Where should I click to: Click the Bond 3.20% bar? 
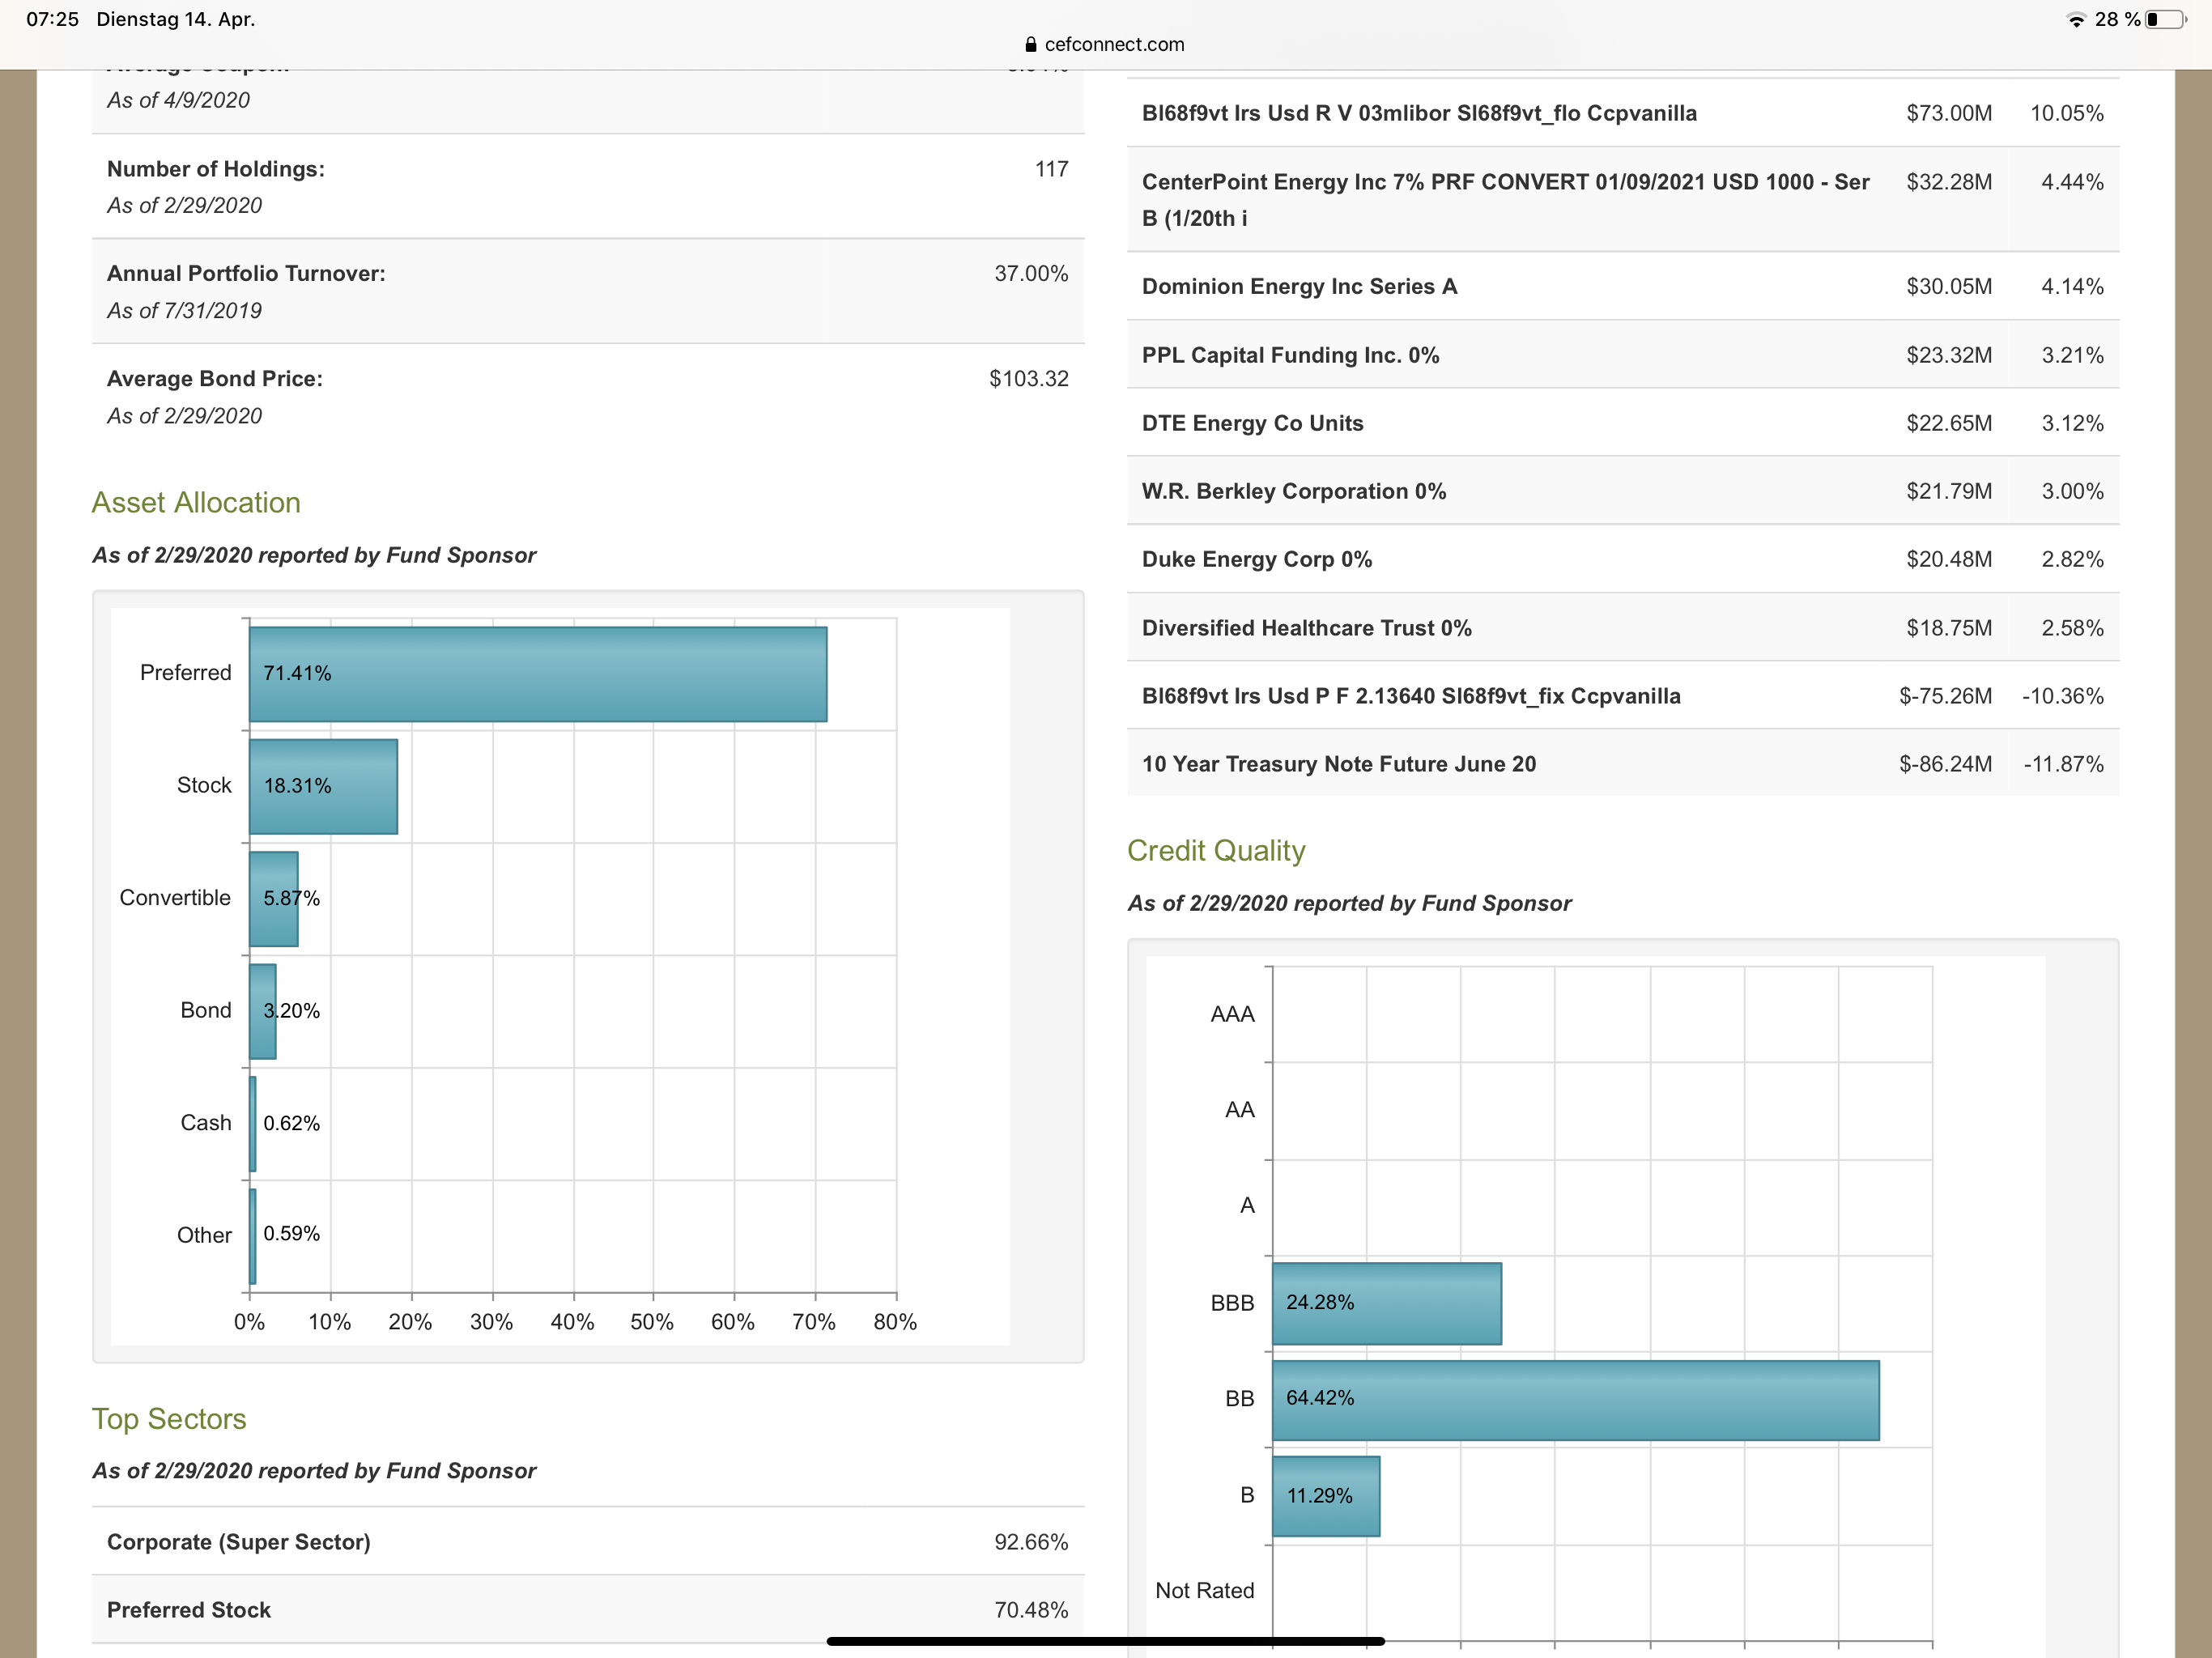(x=262, y=1011)
